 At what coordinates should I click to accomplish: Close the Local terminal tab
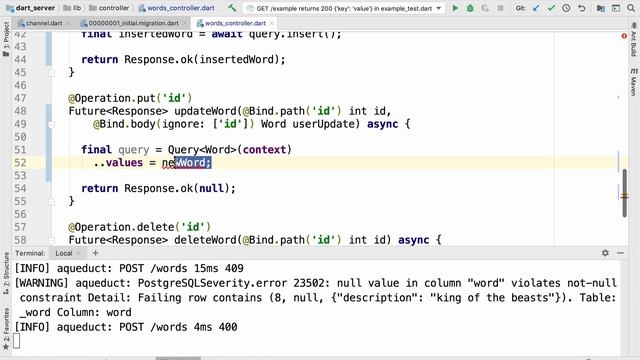coord(79,253)
